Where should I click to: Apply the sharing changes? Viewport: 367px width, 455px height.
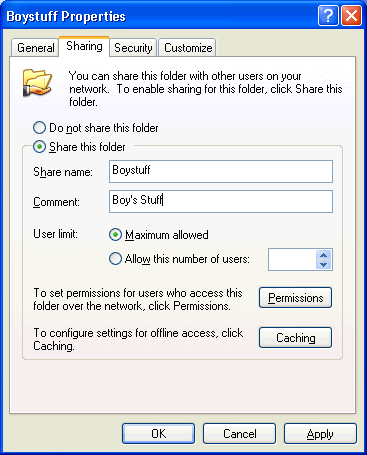pos(320,434)
